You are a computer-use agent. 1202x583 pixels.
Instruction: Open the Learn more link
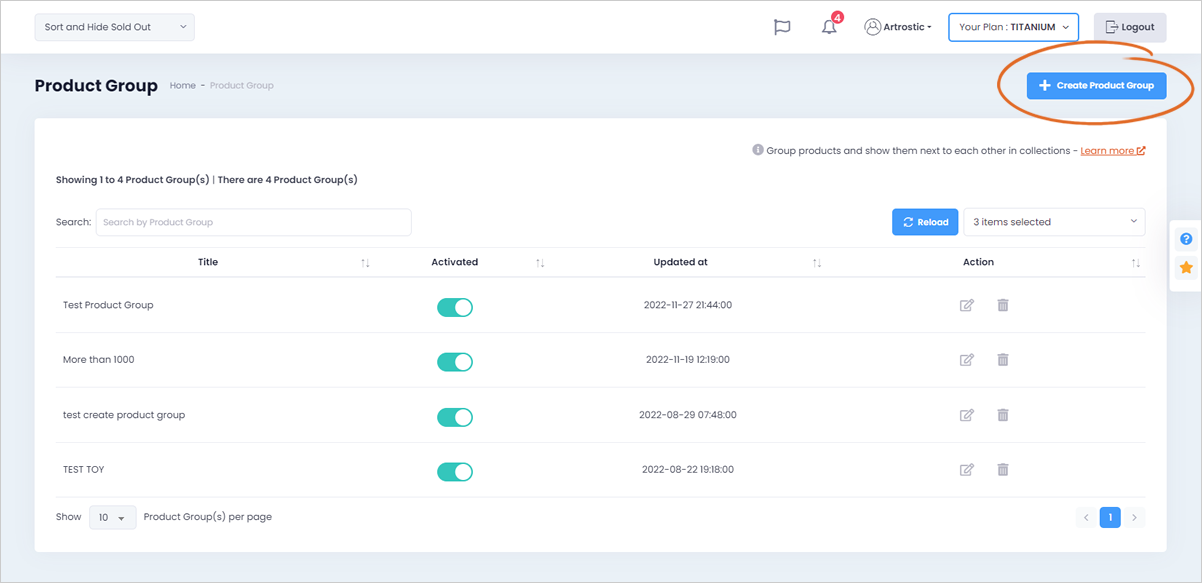(1113, 151)
